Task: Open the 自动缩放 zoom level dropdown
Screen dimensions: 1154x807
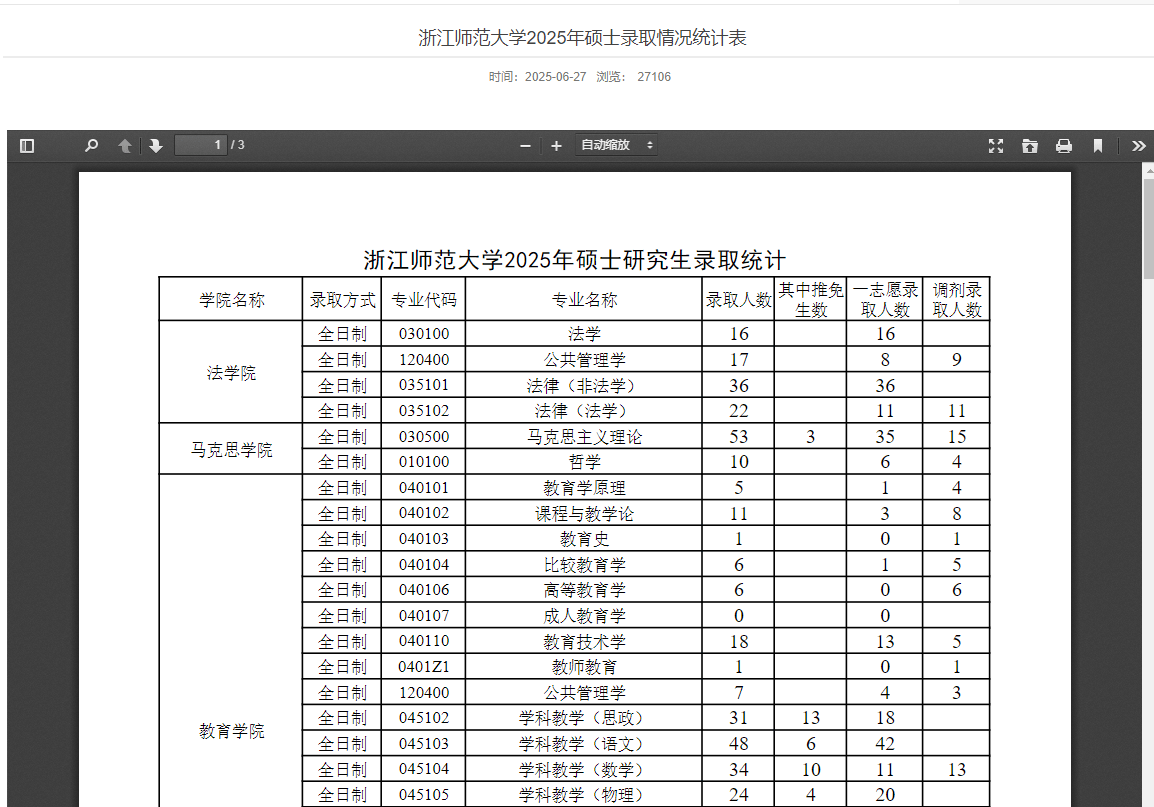Action: (x=616, y=145)
